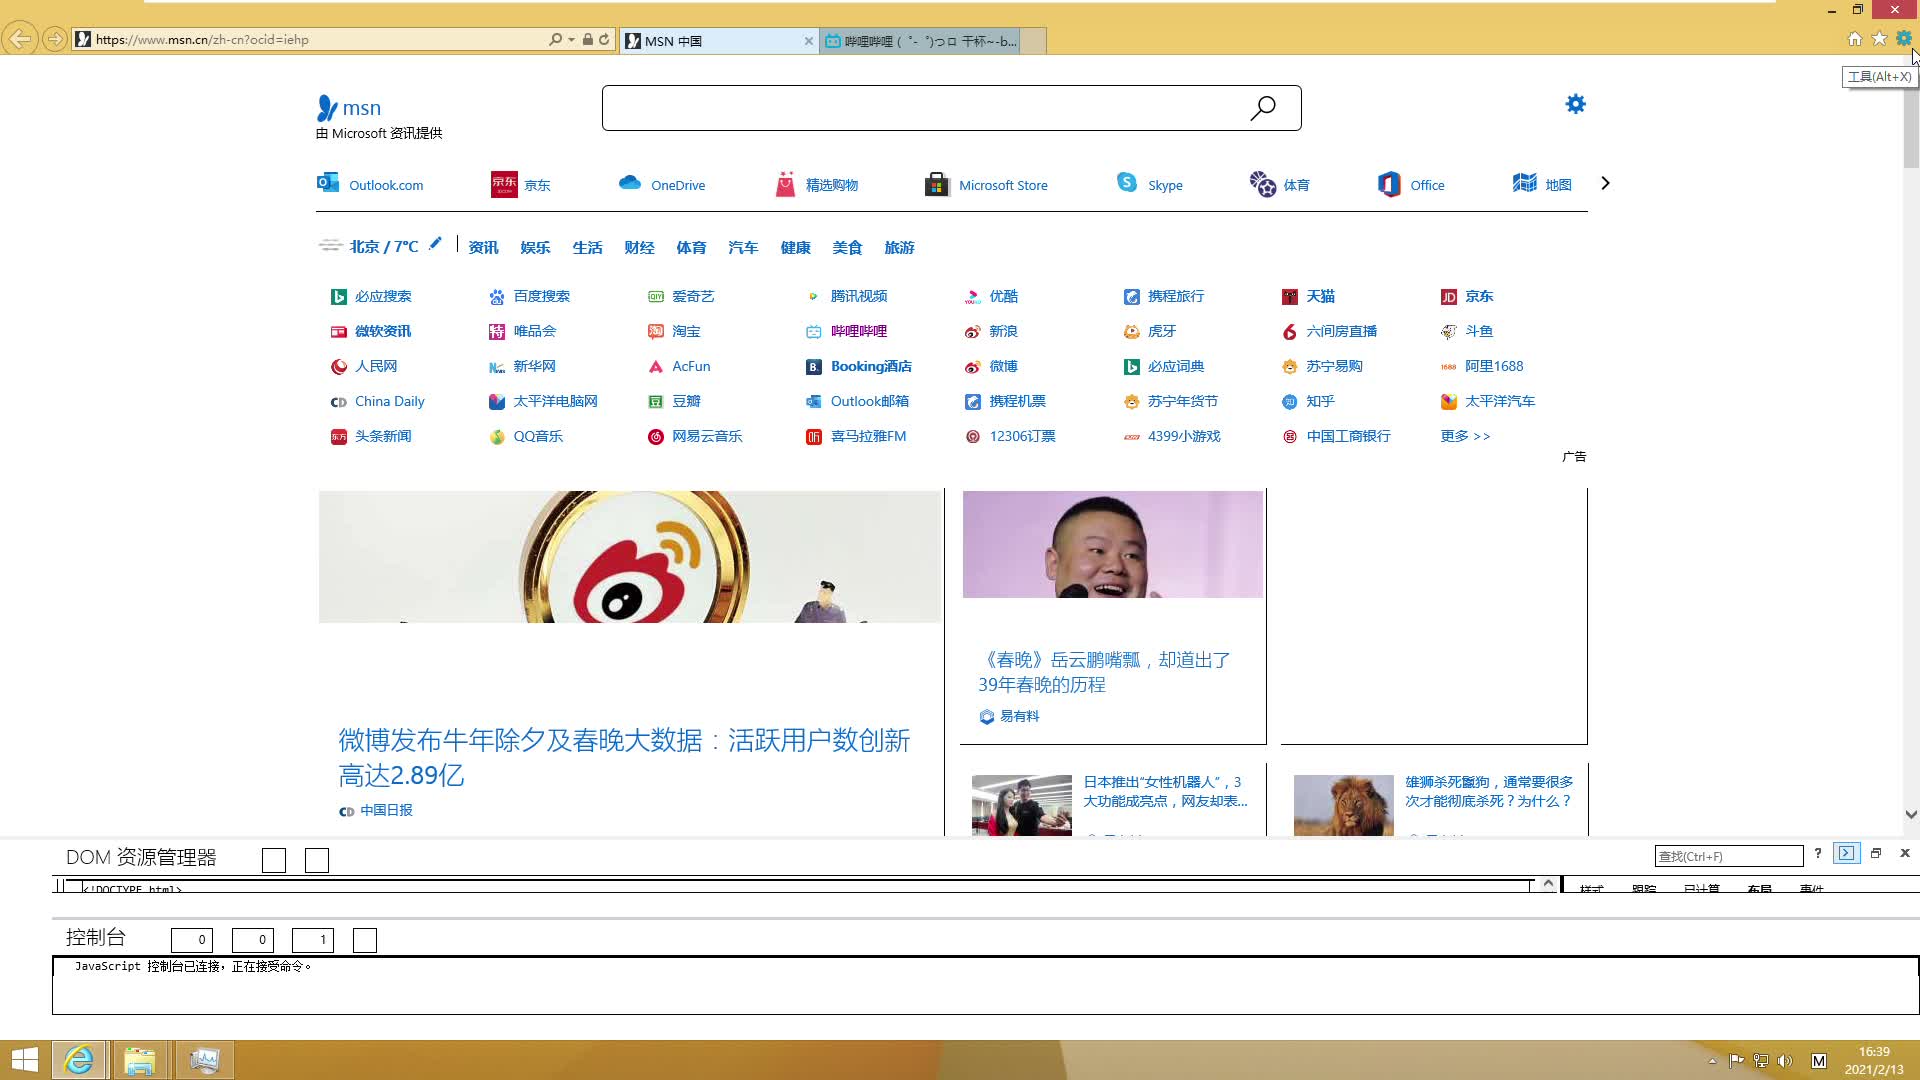This screenshot has width=1920, height=1080.
Task: Open Outlook.com shortcut
Action: (370, 184)
